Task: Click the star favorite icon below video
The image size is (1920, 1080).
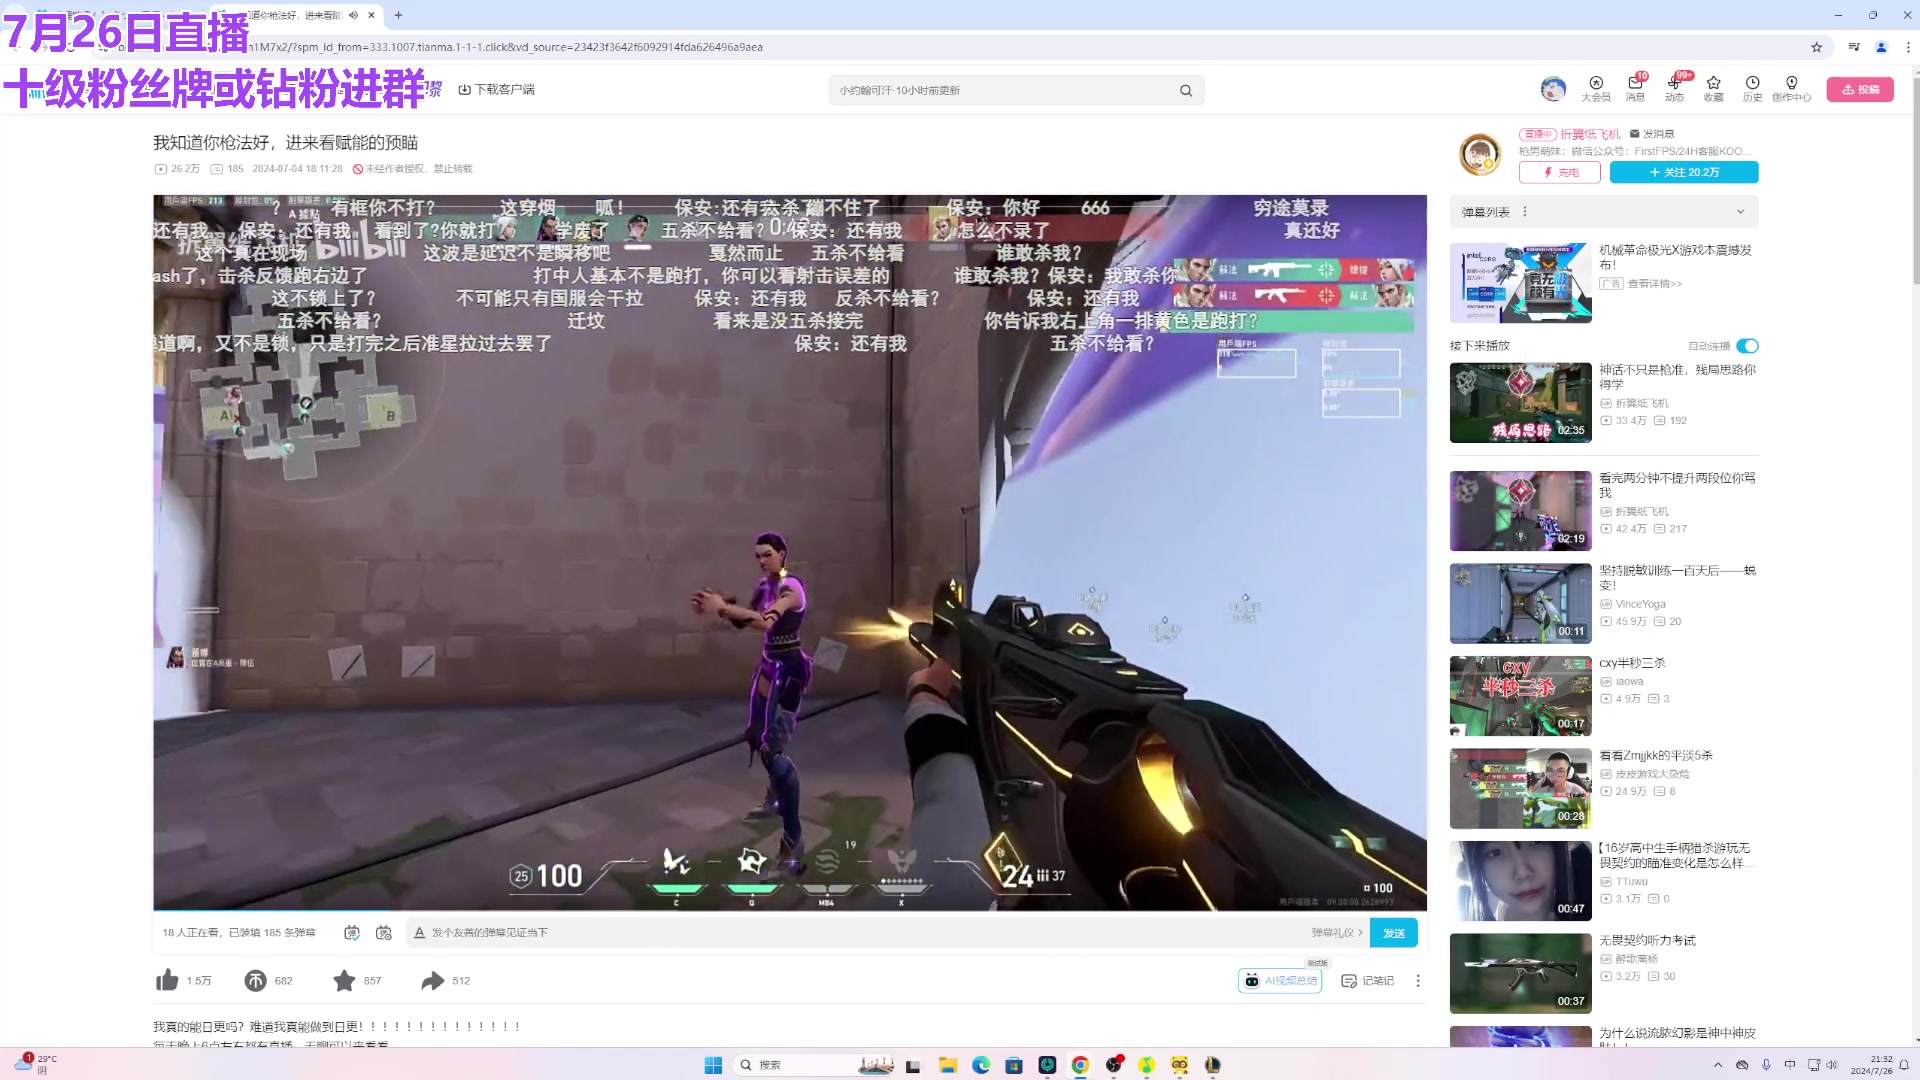Action: (x=344, y=981)
